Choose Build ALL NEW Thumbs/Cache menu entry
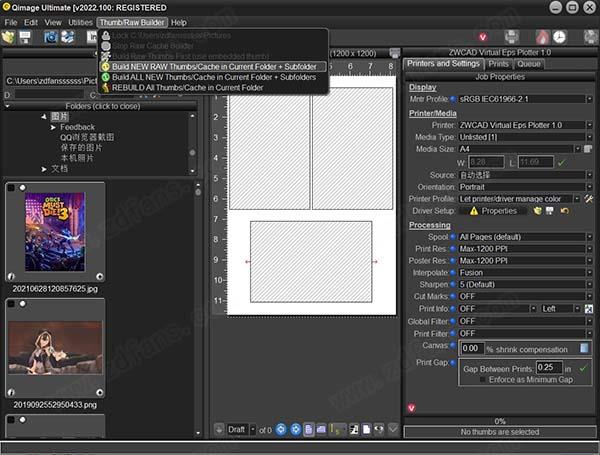The width and height of the screenshot is (600, 455). pyautogui.click(x=213, y=77)
